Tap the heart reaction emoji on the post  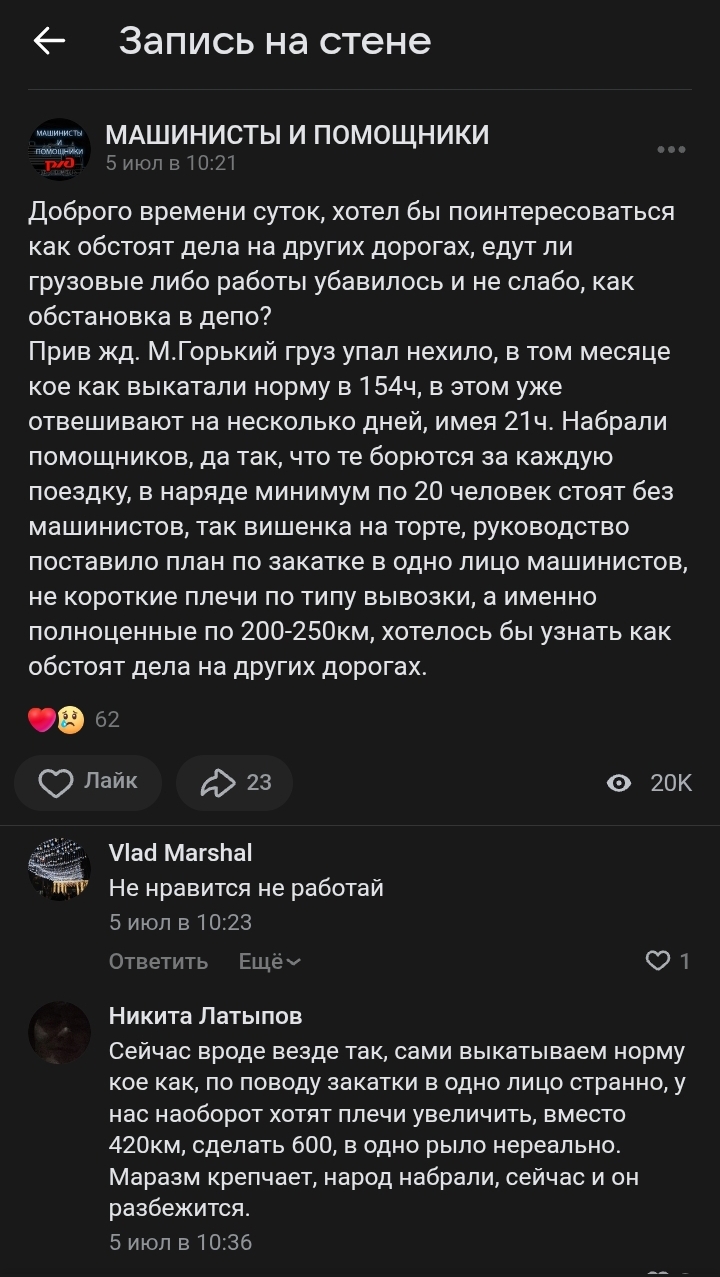pyautogui.click(x=41, y=719)
